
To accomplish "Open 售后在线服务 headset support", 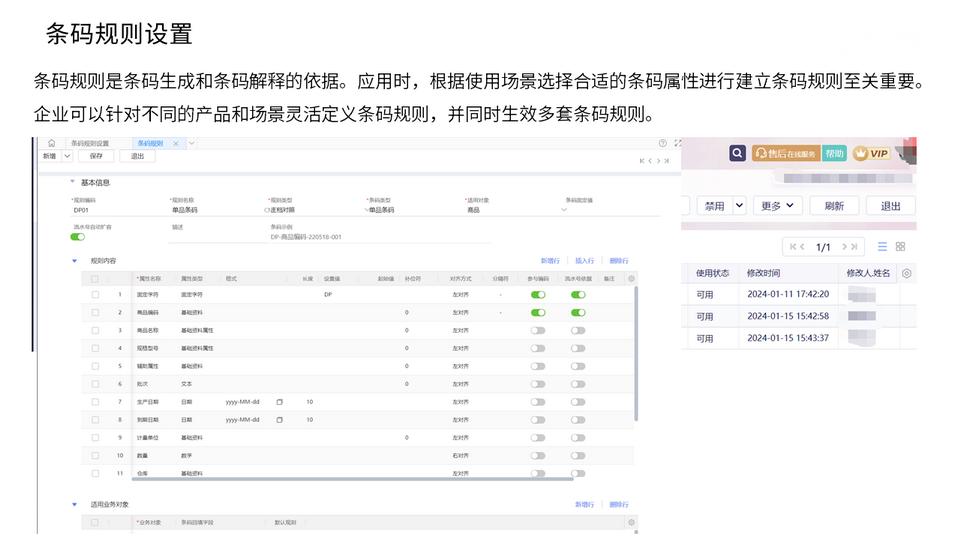I will 785,153.
